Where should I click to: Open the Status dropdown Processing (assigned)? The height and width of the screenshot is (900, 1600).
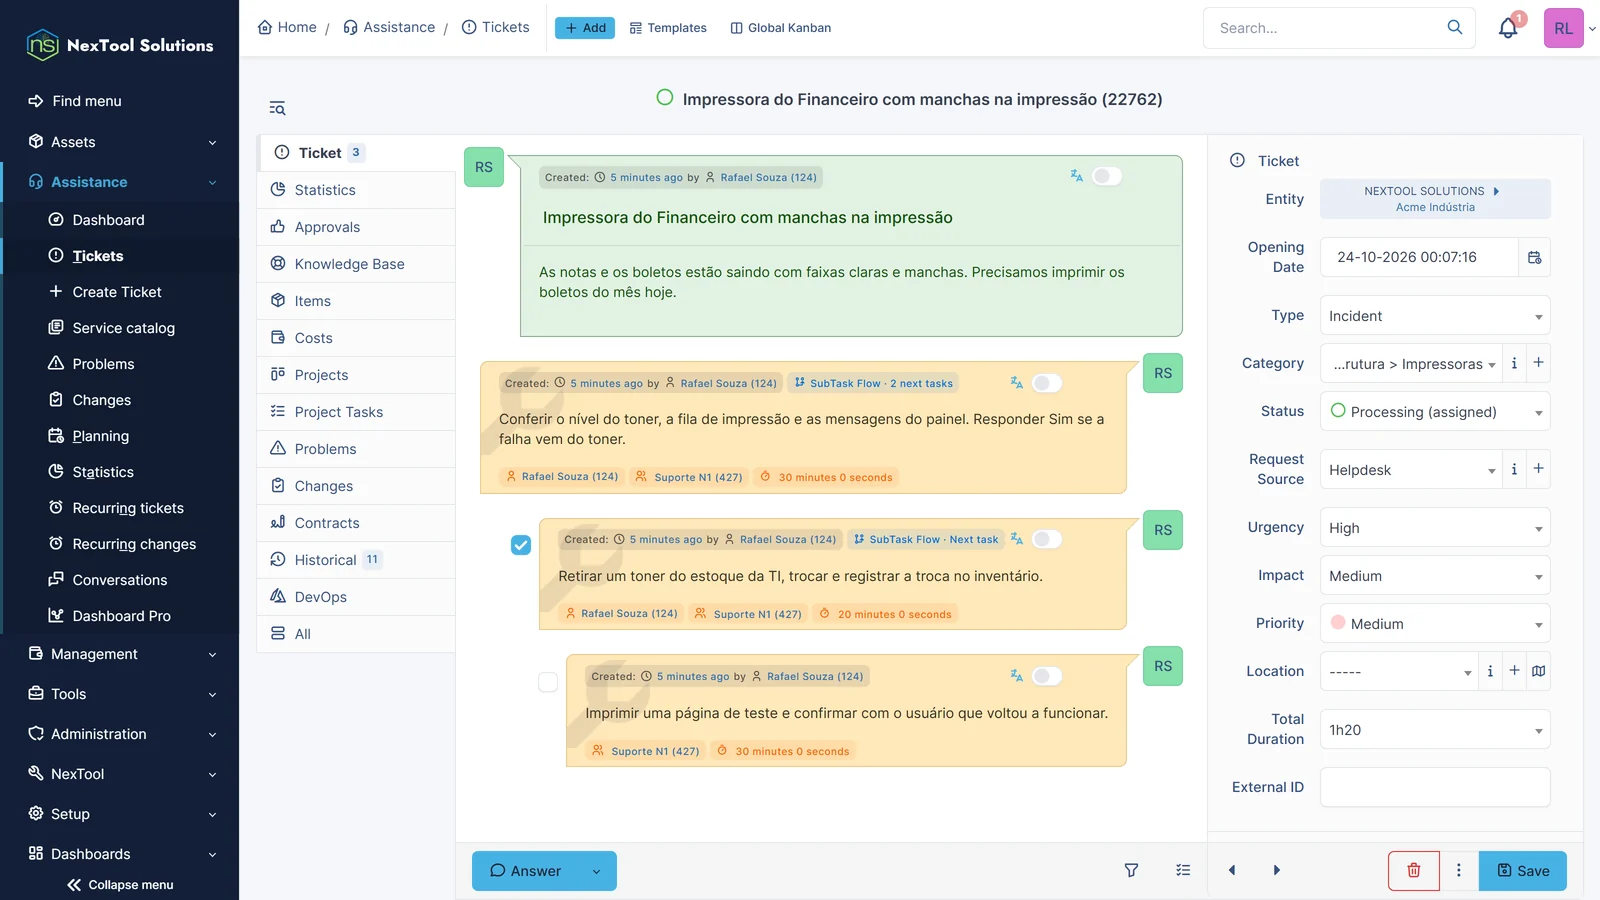tap(1435, 411)
